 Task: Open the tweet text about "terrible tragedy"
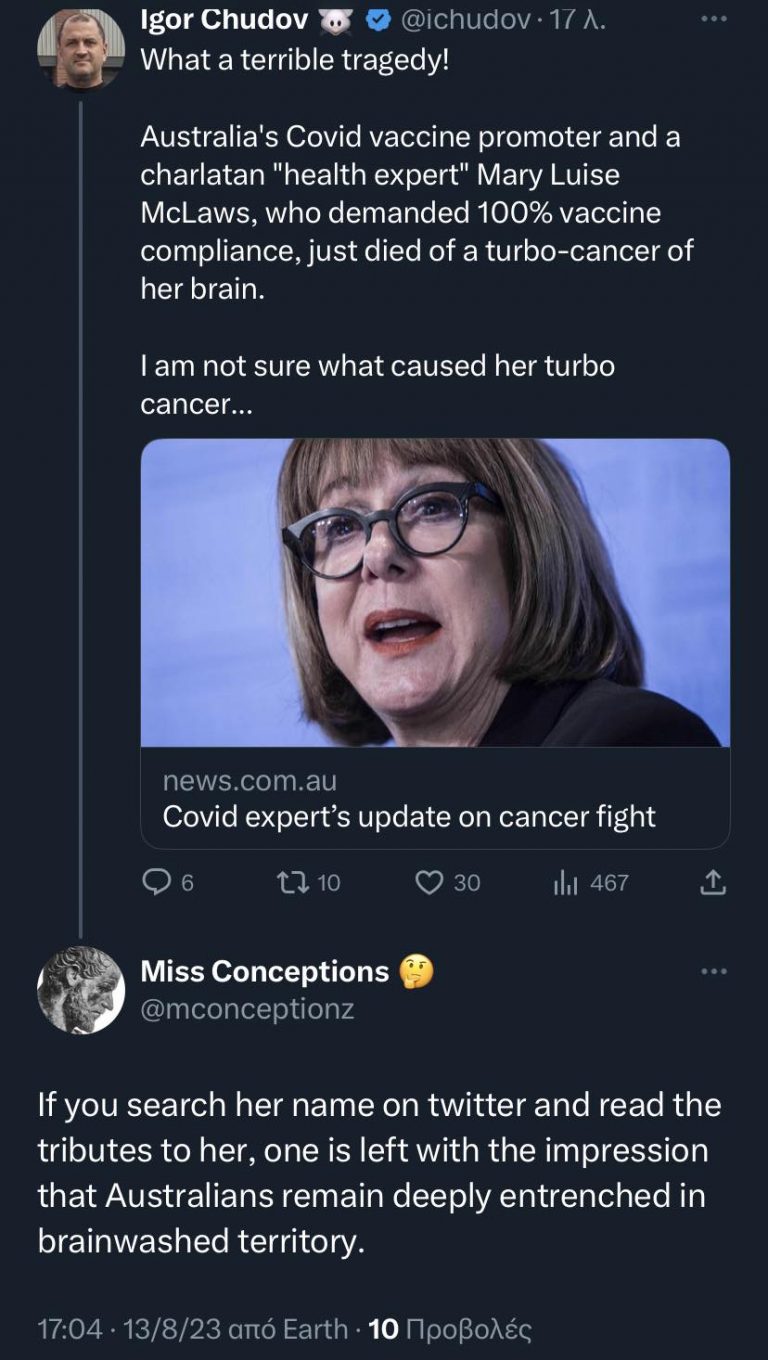[295, 60]
